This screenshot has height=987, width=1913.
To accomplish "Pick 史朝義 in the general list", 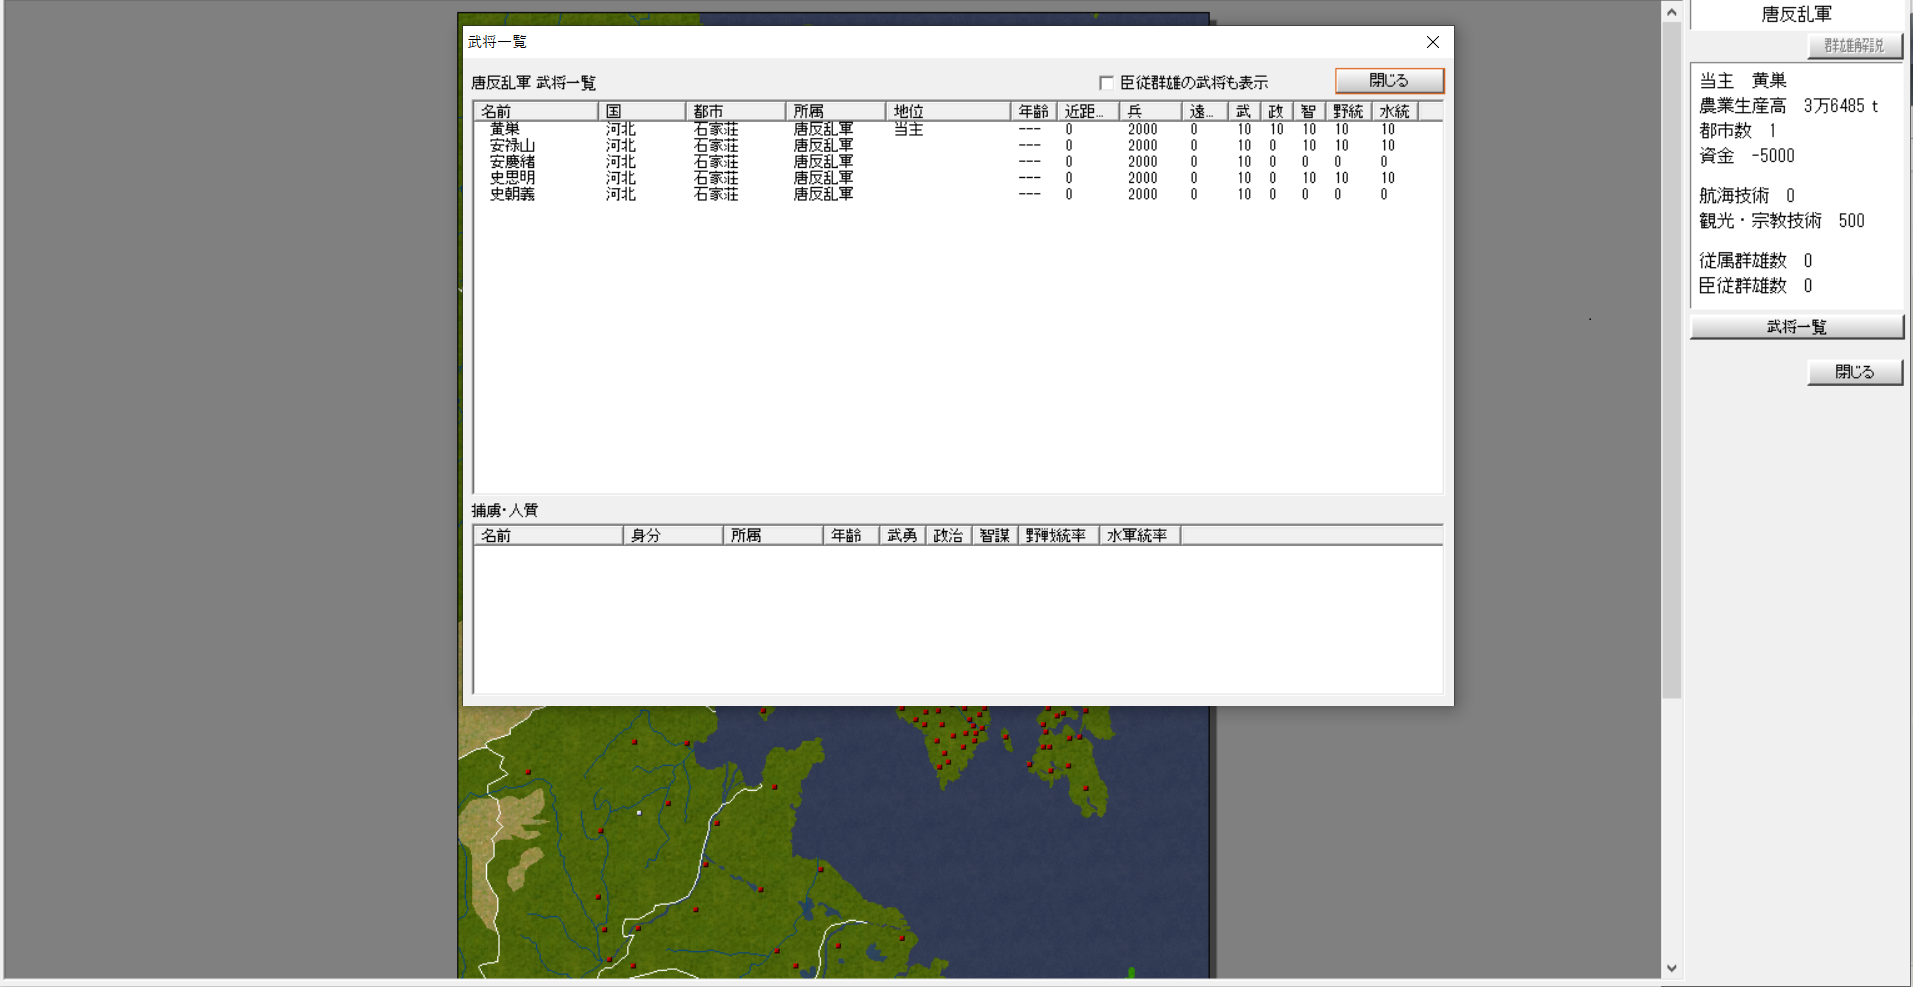I will (512, 194).
